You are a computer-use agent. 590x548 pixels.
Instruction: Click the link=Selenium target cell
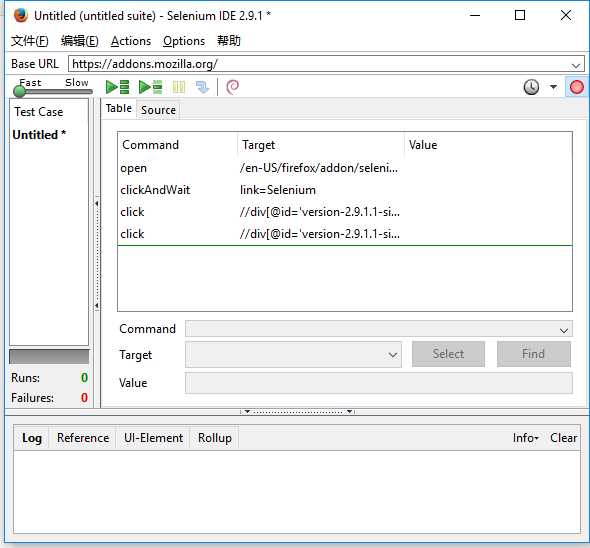pos(278,190)
